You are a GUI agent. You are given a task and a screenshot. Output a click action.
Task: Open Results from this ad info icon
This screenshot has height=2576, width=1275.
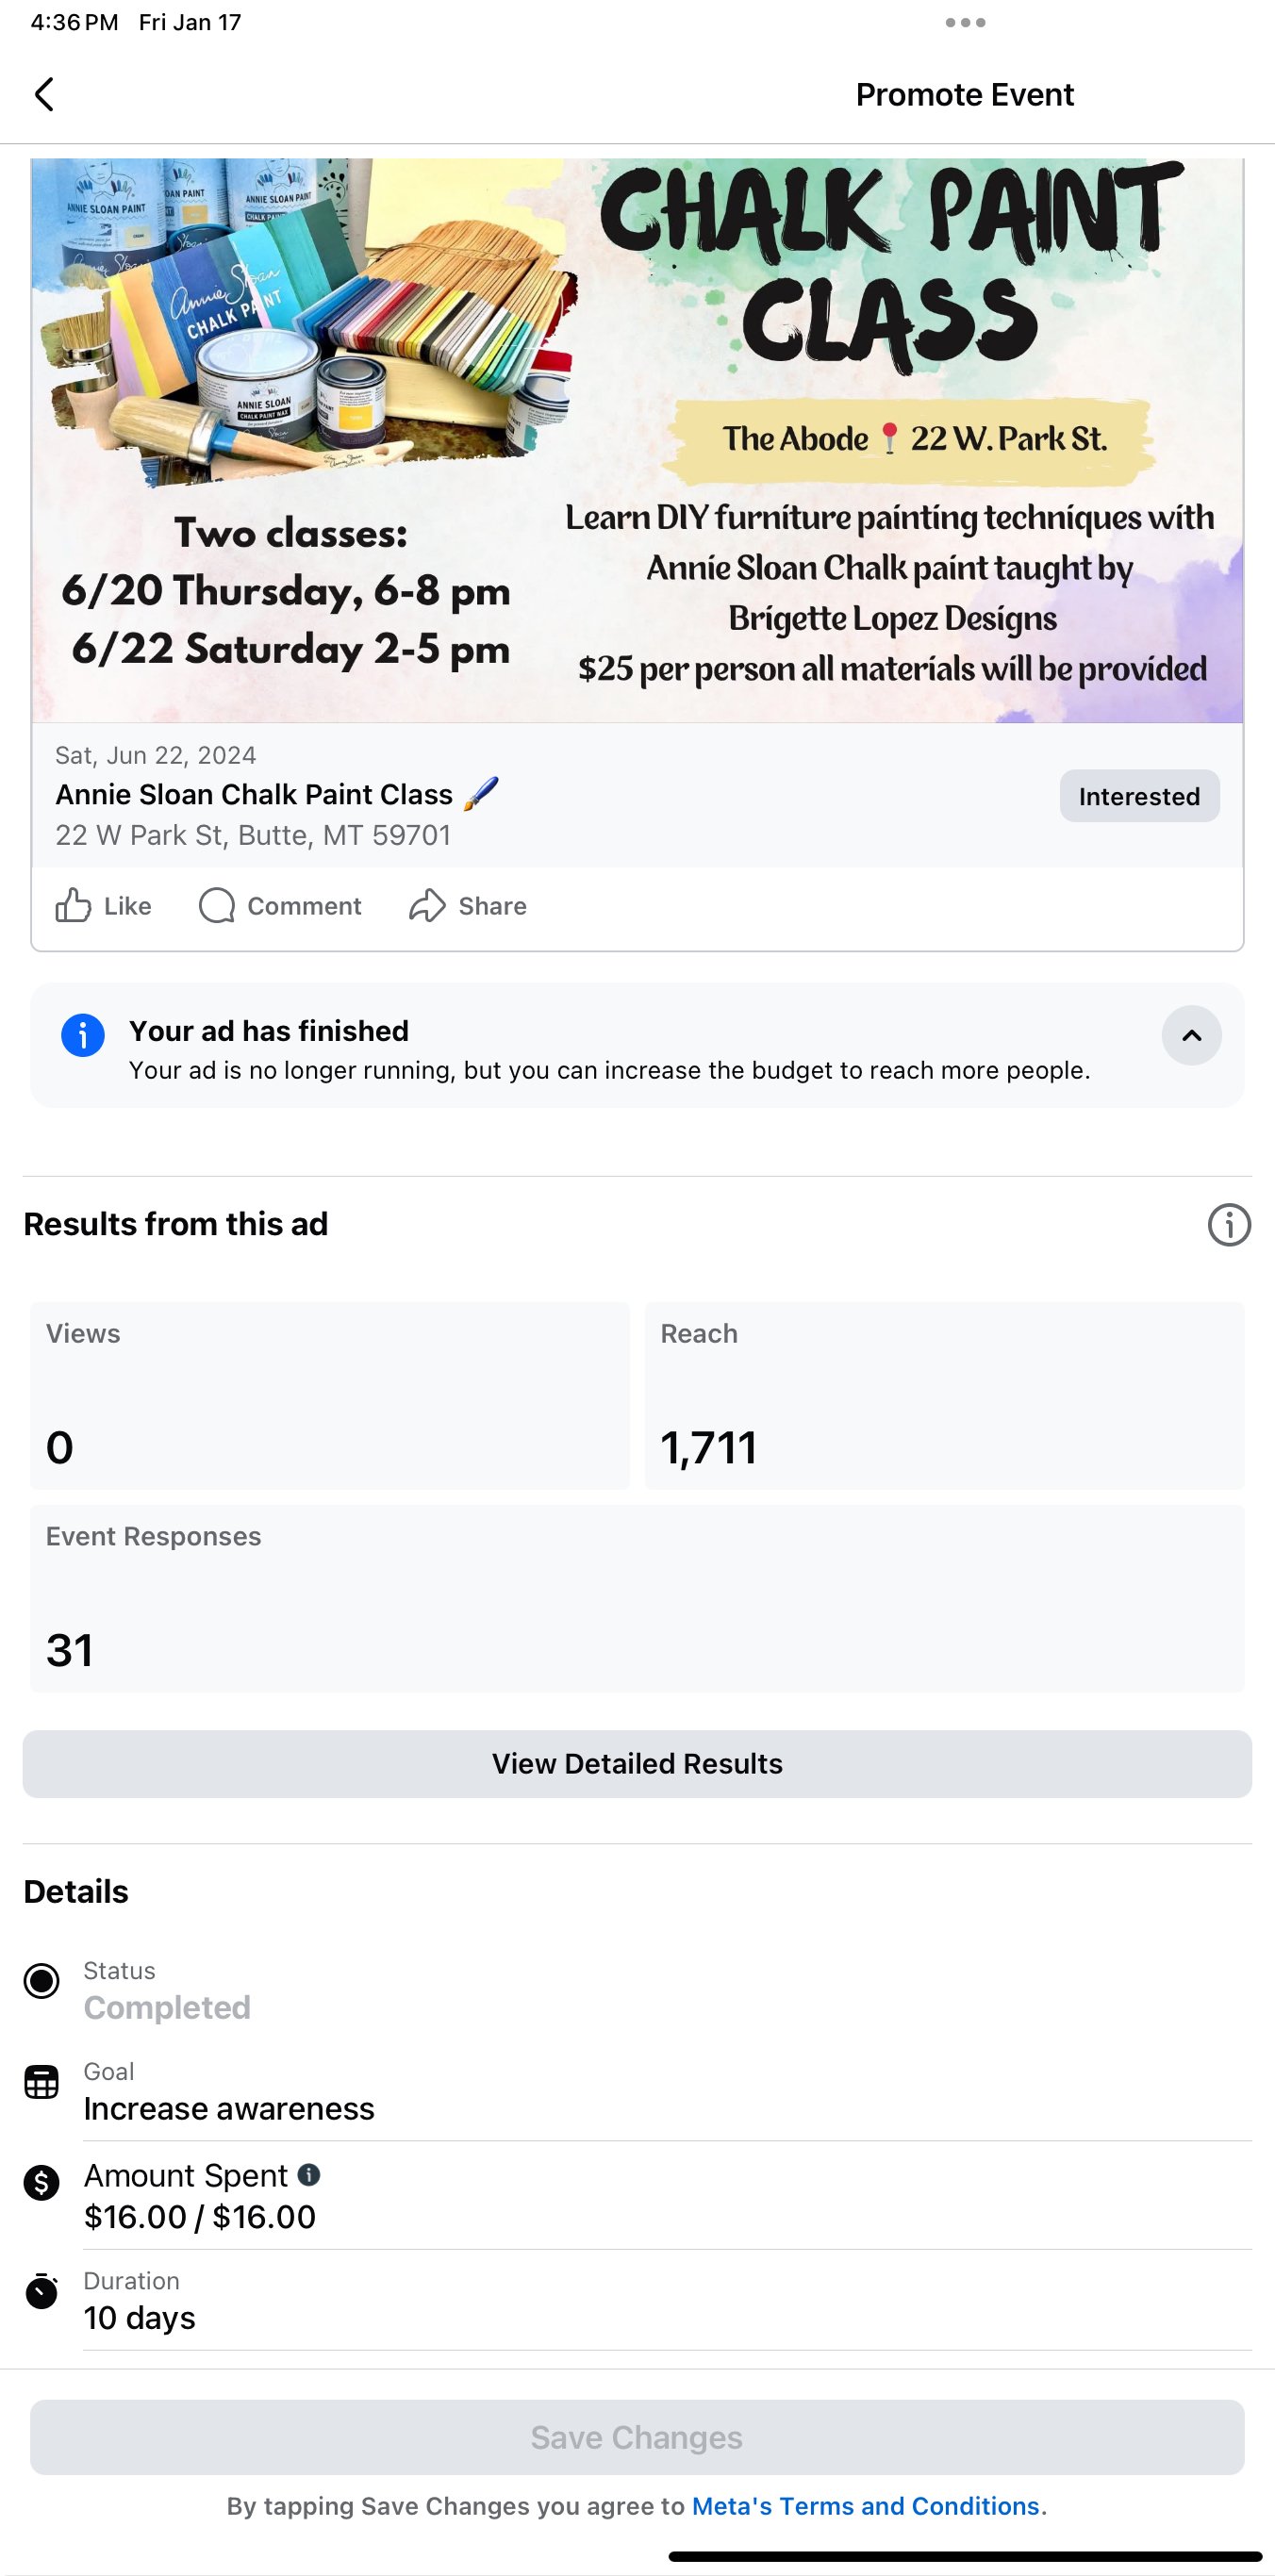point(1229,1224)
